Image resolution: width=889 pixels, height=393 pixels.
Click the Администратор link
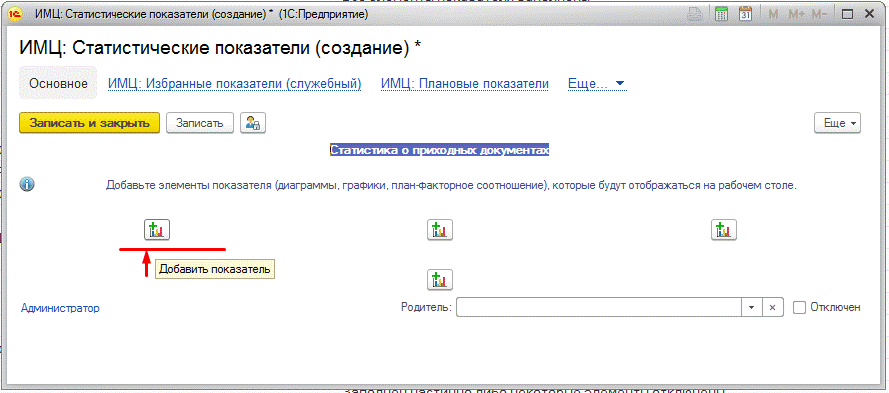(60, 308)
